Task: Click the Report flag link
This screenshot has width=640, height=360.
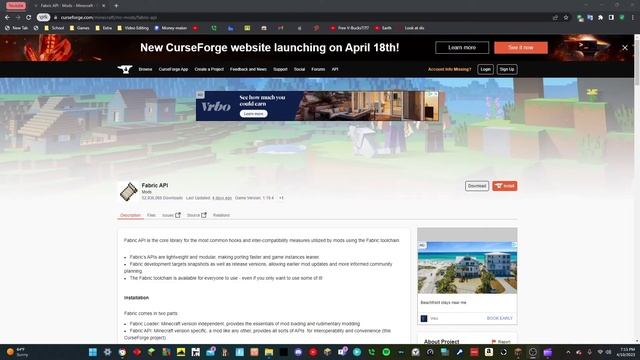Action: [x=501, y=342]
